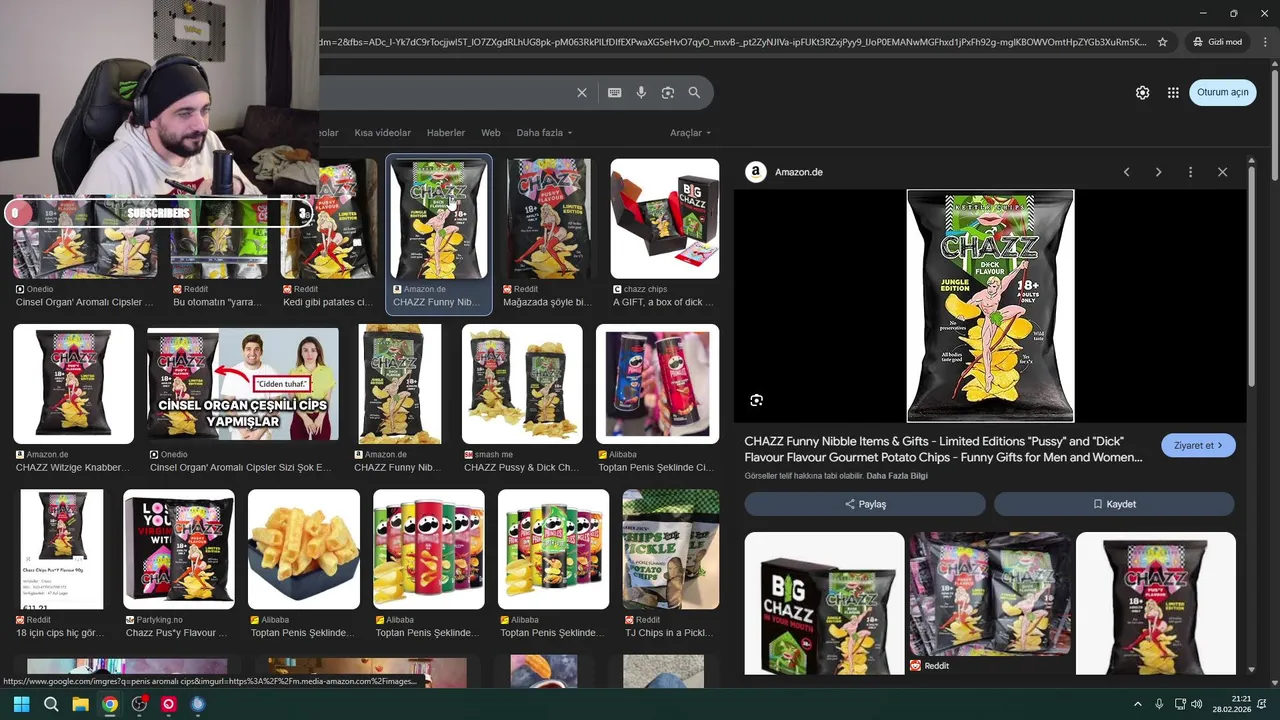The image size is (1280, 720).
Task: Show next image in preview panel
Action: pos(1158,172)
